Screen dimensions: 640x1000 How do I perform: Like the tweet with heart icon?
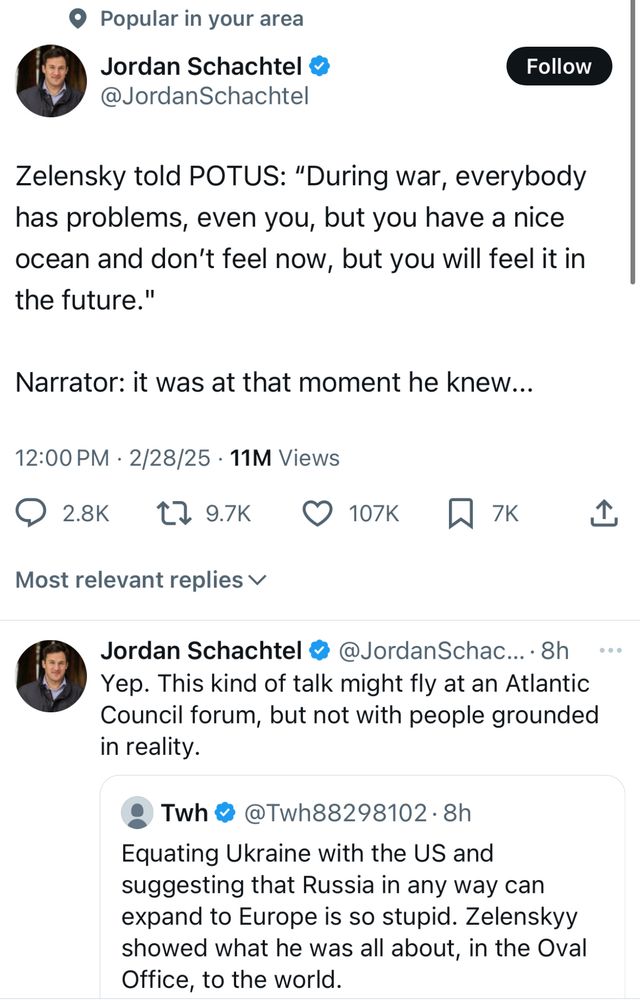coord(317,514)
